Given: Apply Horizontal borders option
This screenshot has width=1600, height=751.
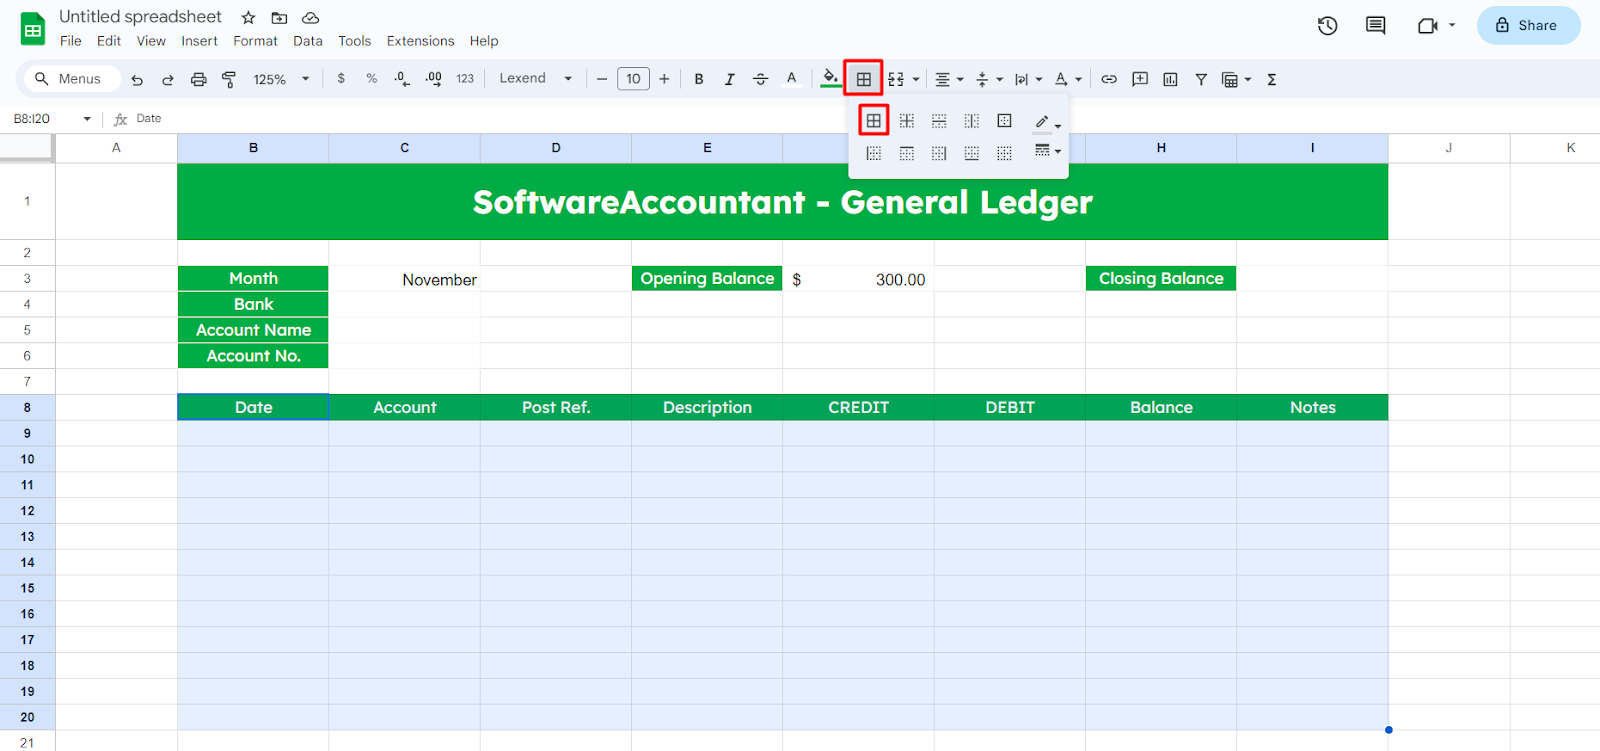Looking at the screenshot, I should pyautogui.click(x=939, y=121).
